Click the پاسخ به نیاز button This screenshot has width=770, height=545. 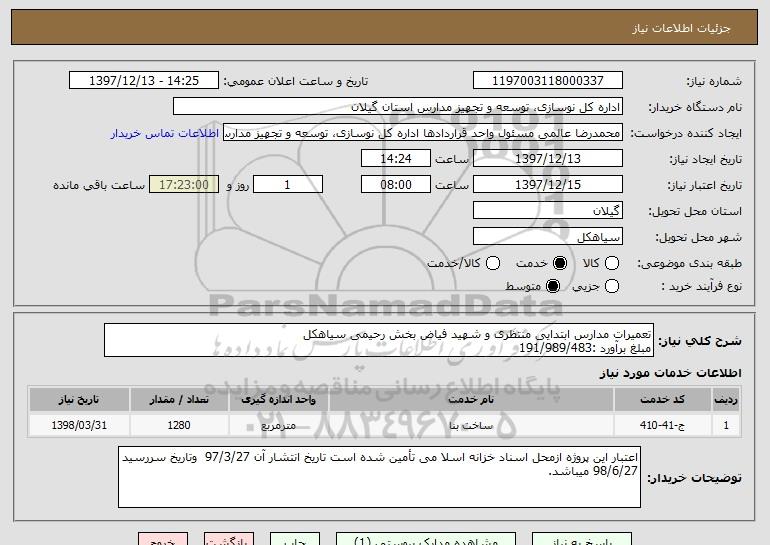click(x=582, y=539)
